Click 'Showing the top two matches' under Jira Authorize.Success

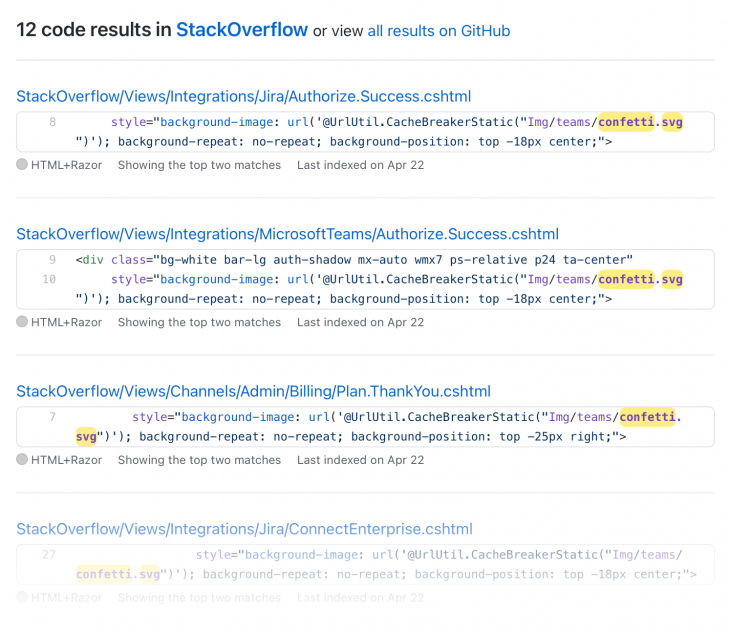coord(199,165)
